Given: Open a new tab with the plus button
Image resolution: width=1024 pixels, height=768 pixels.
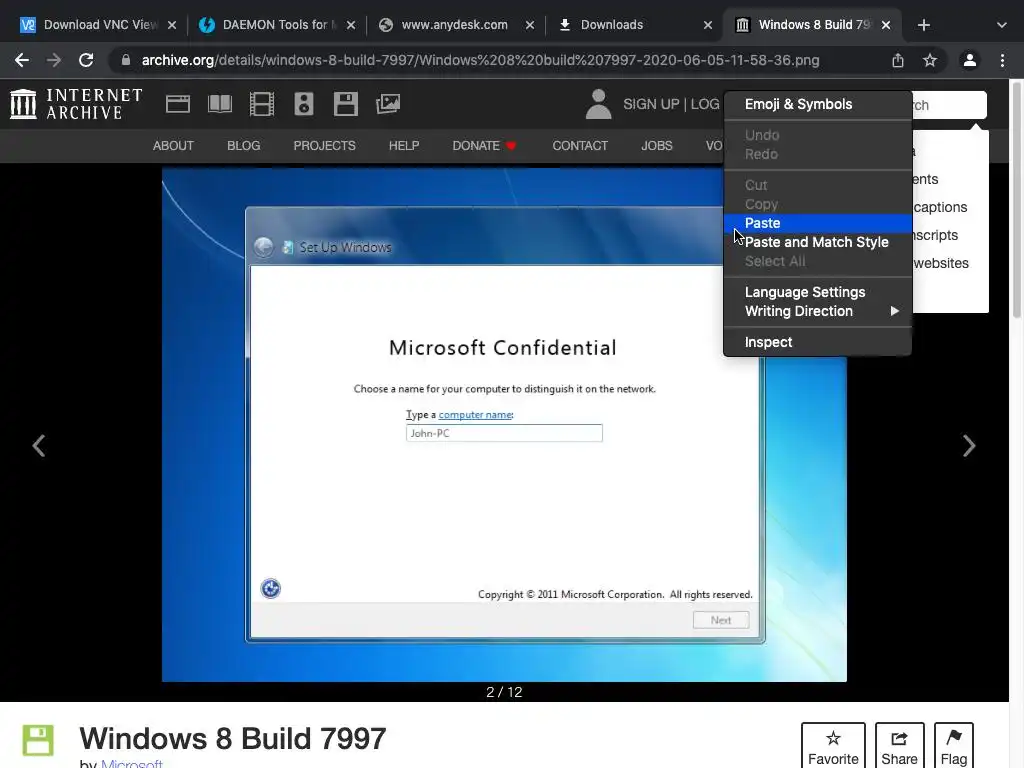Looking at the screenshot, I should point(923,25).
